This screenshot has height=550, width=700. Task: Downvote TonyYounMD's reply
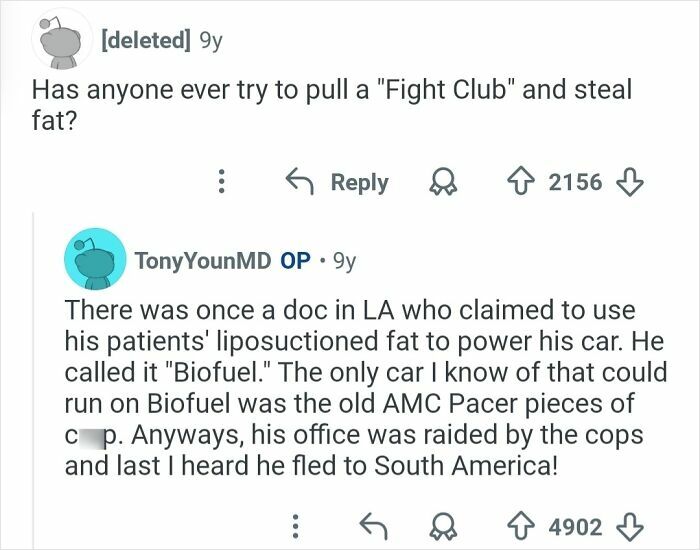point(629,525)
